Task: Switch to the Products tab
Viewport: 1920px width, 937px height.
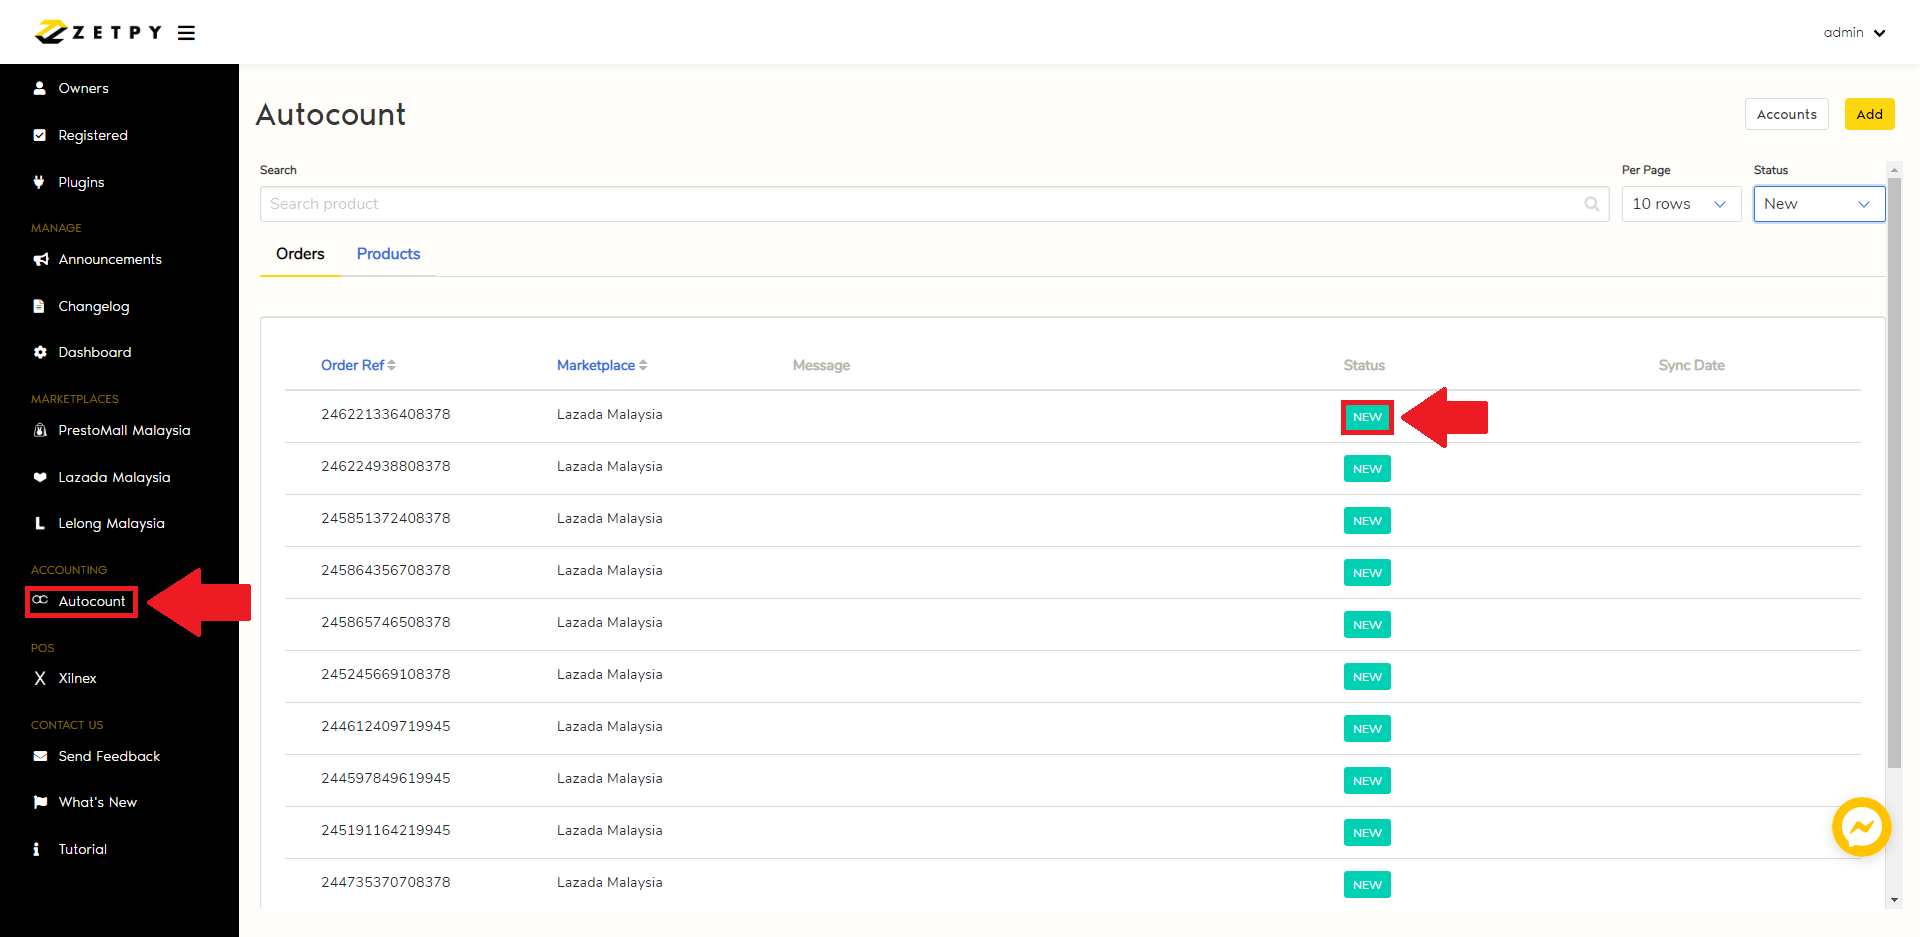Action: (x=388, y=254)
